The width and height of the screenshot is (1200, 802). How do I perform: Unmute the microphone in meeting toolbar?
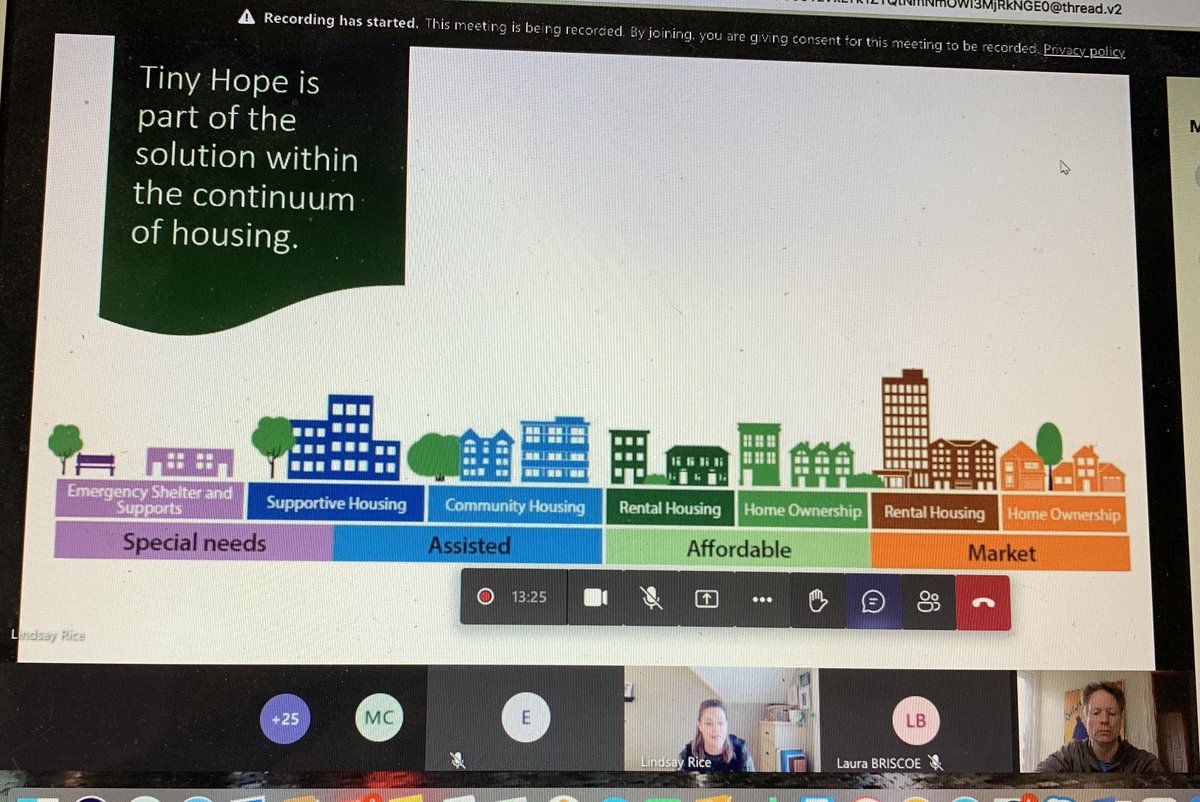tap(651, 598)
